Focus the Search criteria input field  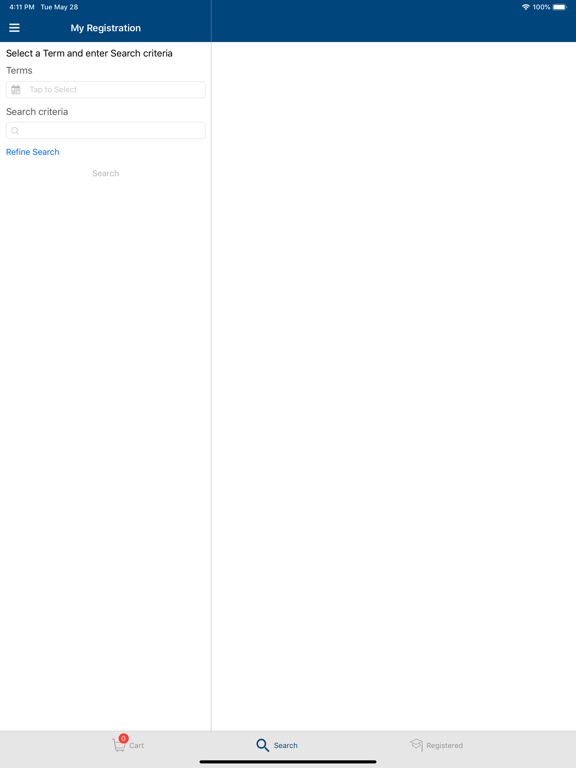[106, 130]
